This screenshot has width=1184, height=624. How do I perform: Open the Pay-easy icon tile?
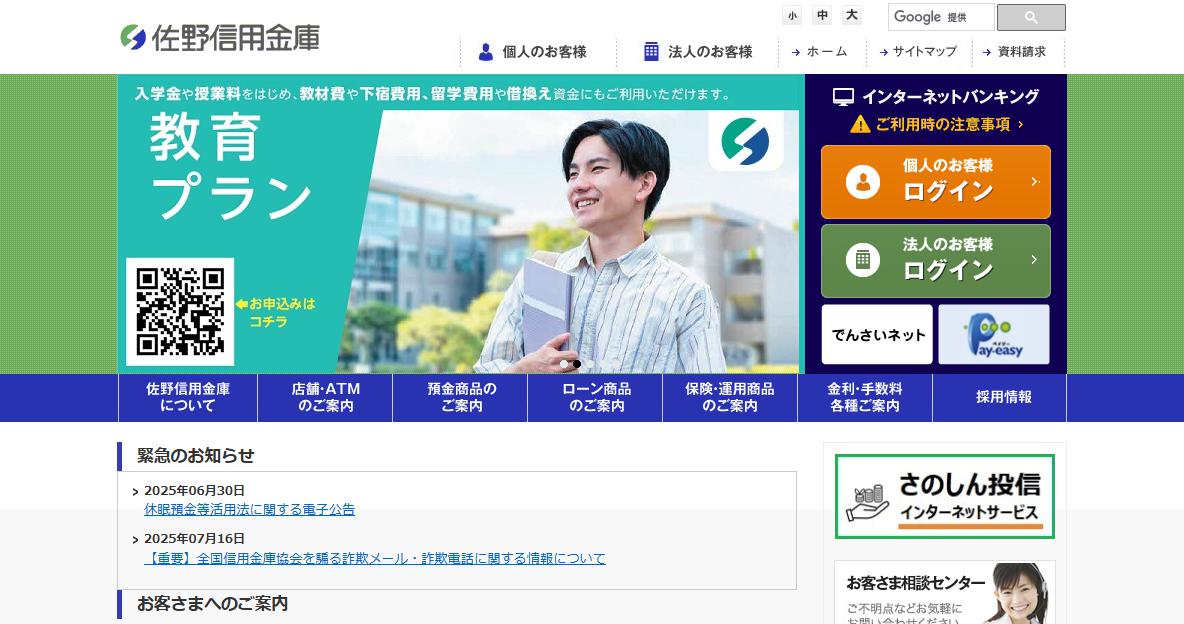tap(994, 335)
